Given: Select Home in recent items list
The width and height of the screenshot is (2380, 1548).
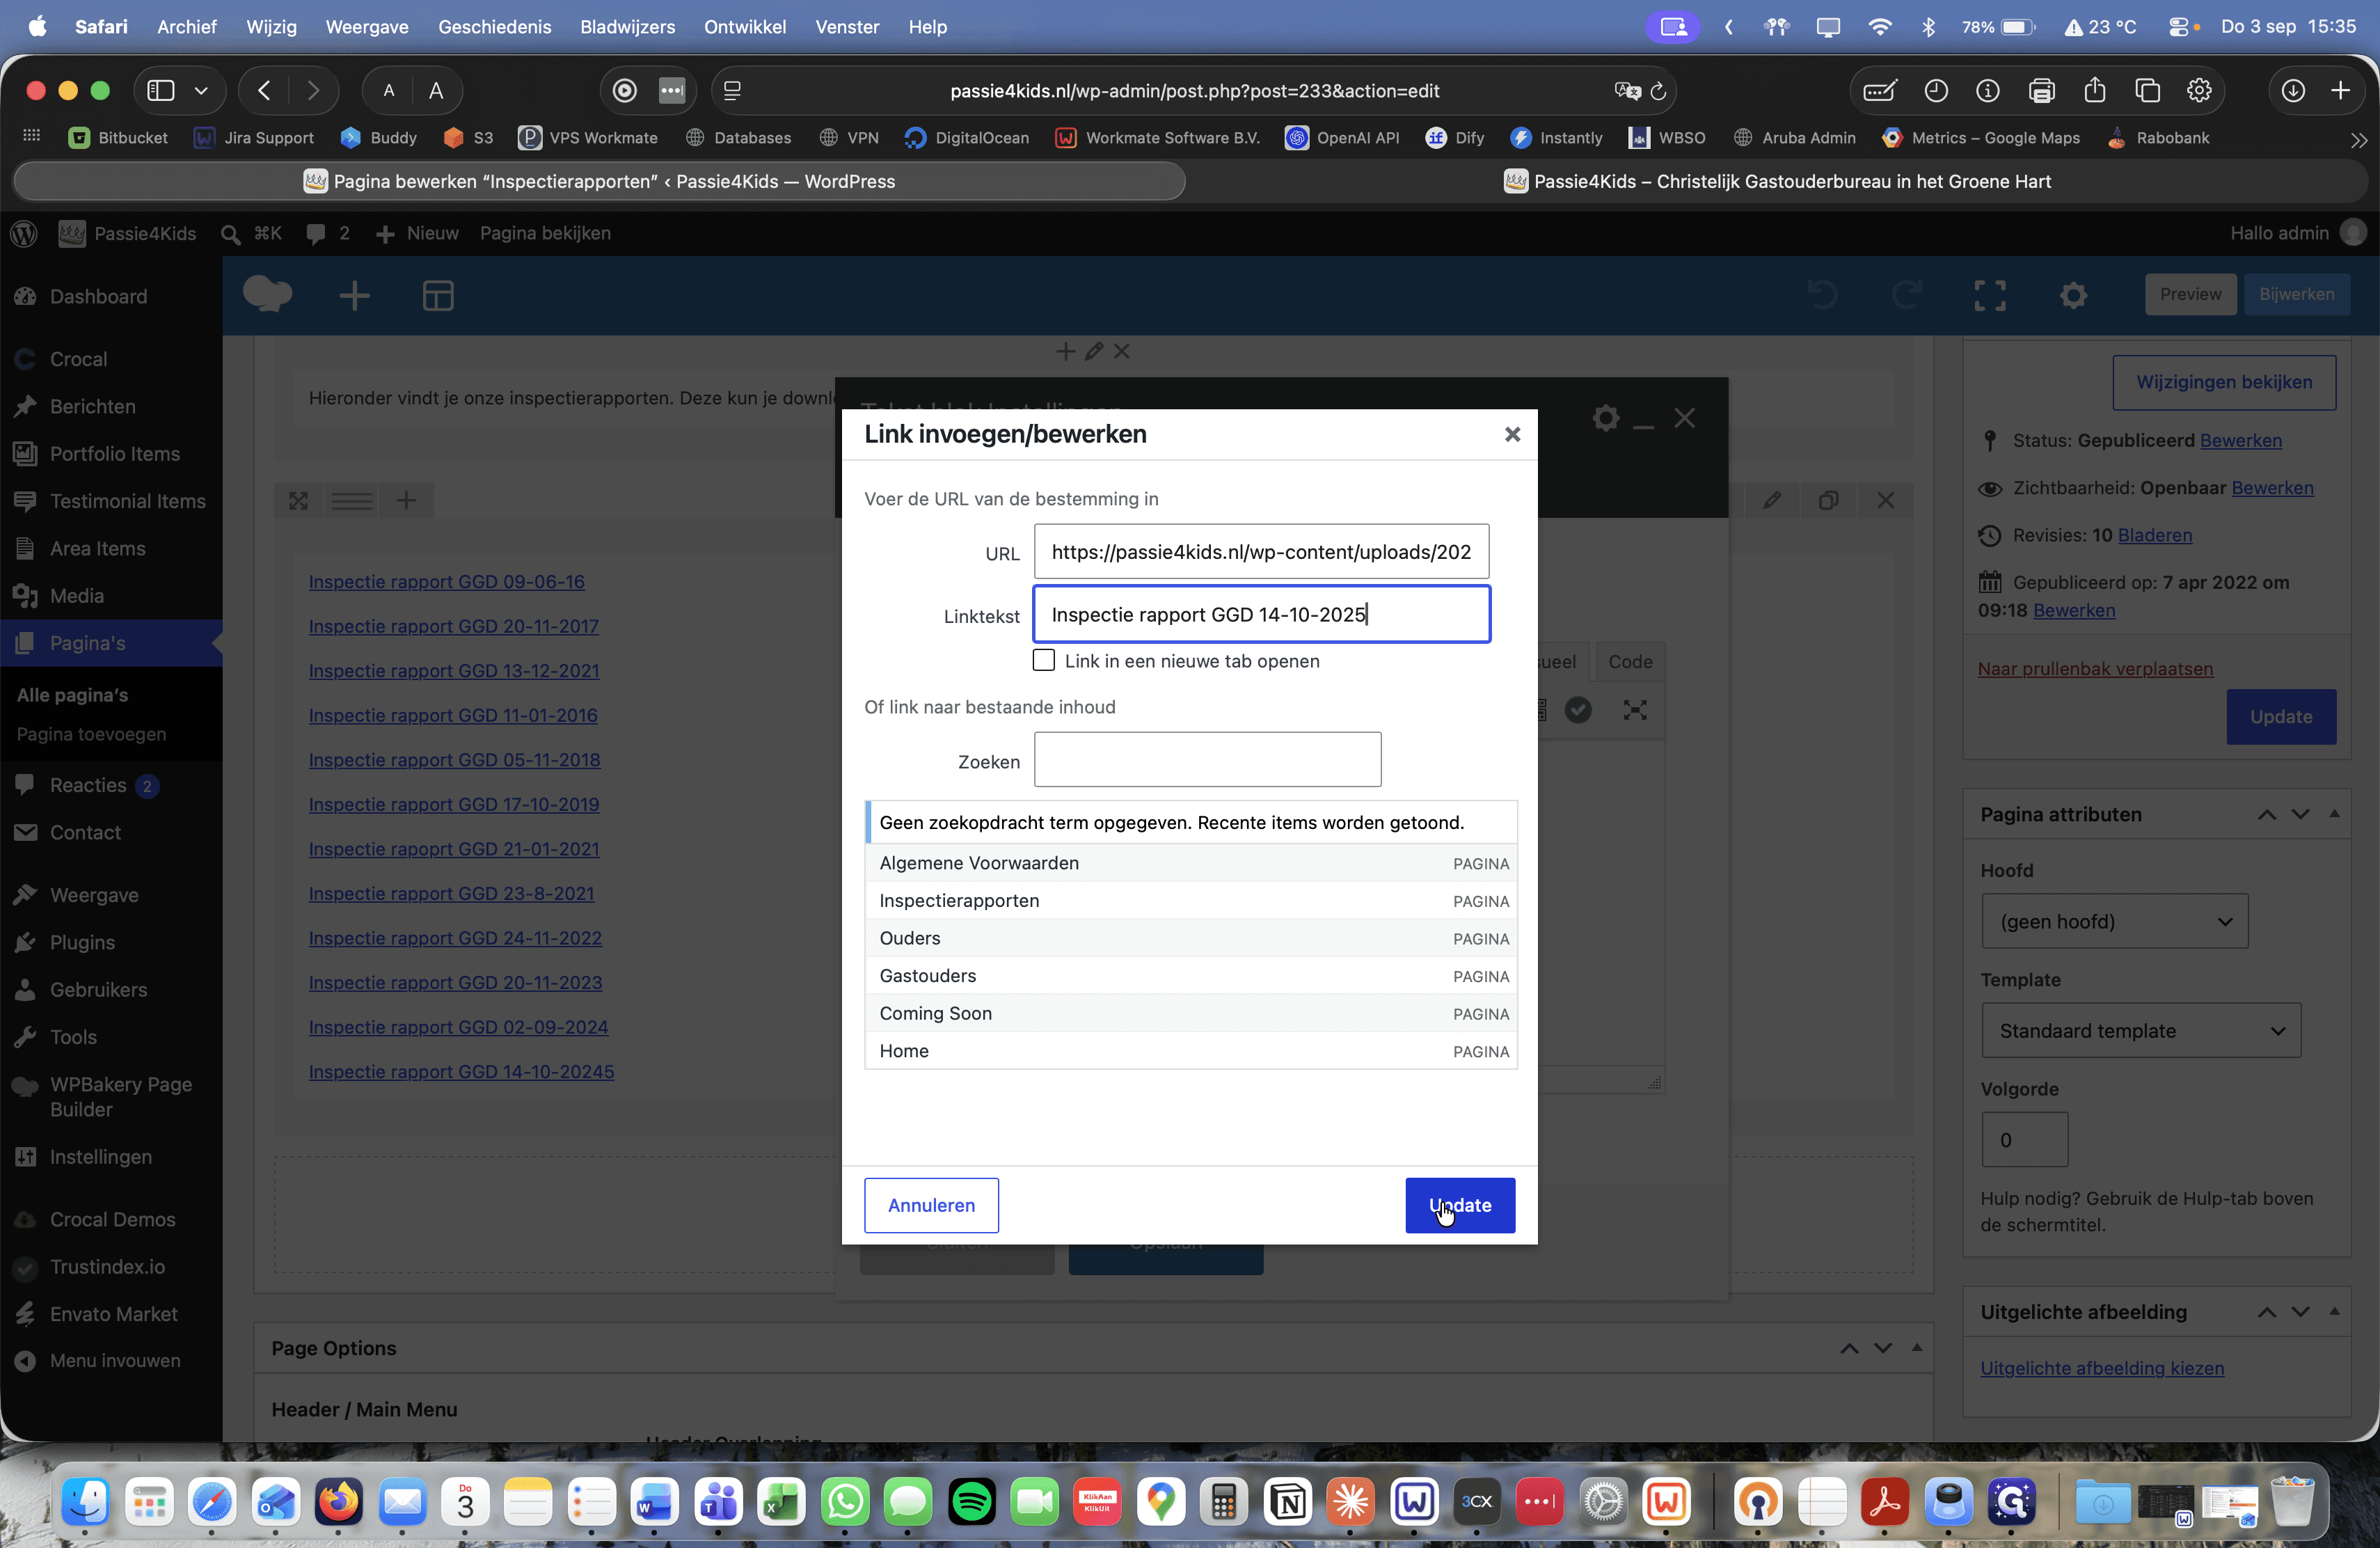Looking at the screenshot, I should point(1191,1050).
